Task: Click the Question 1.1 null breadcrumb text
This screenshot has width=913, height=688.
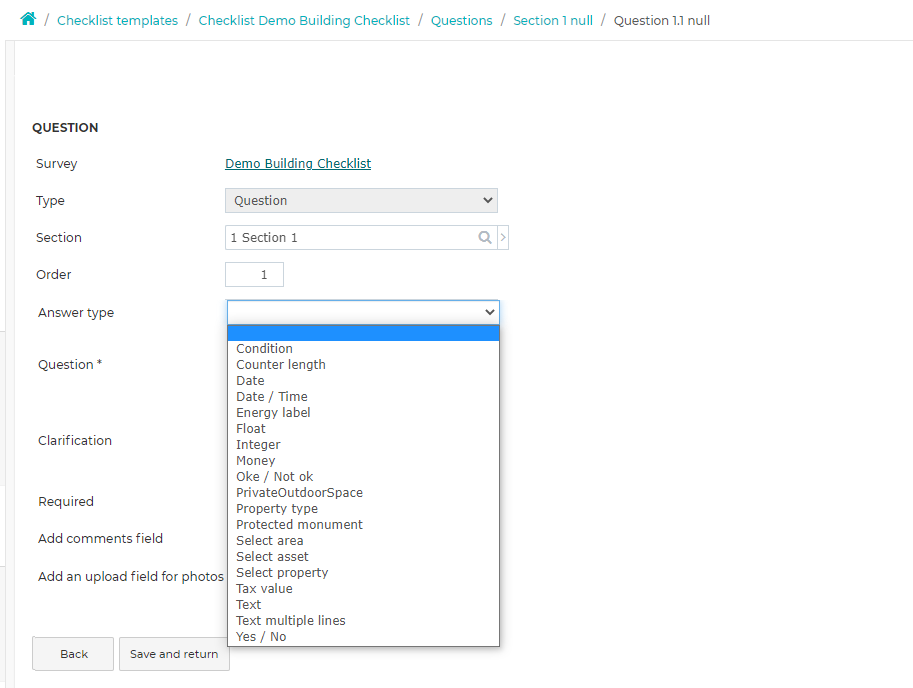Action: pyautogui.click(x=661, y=20)
